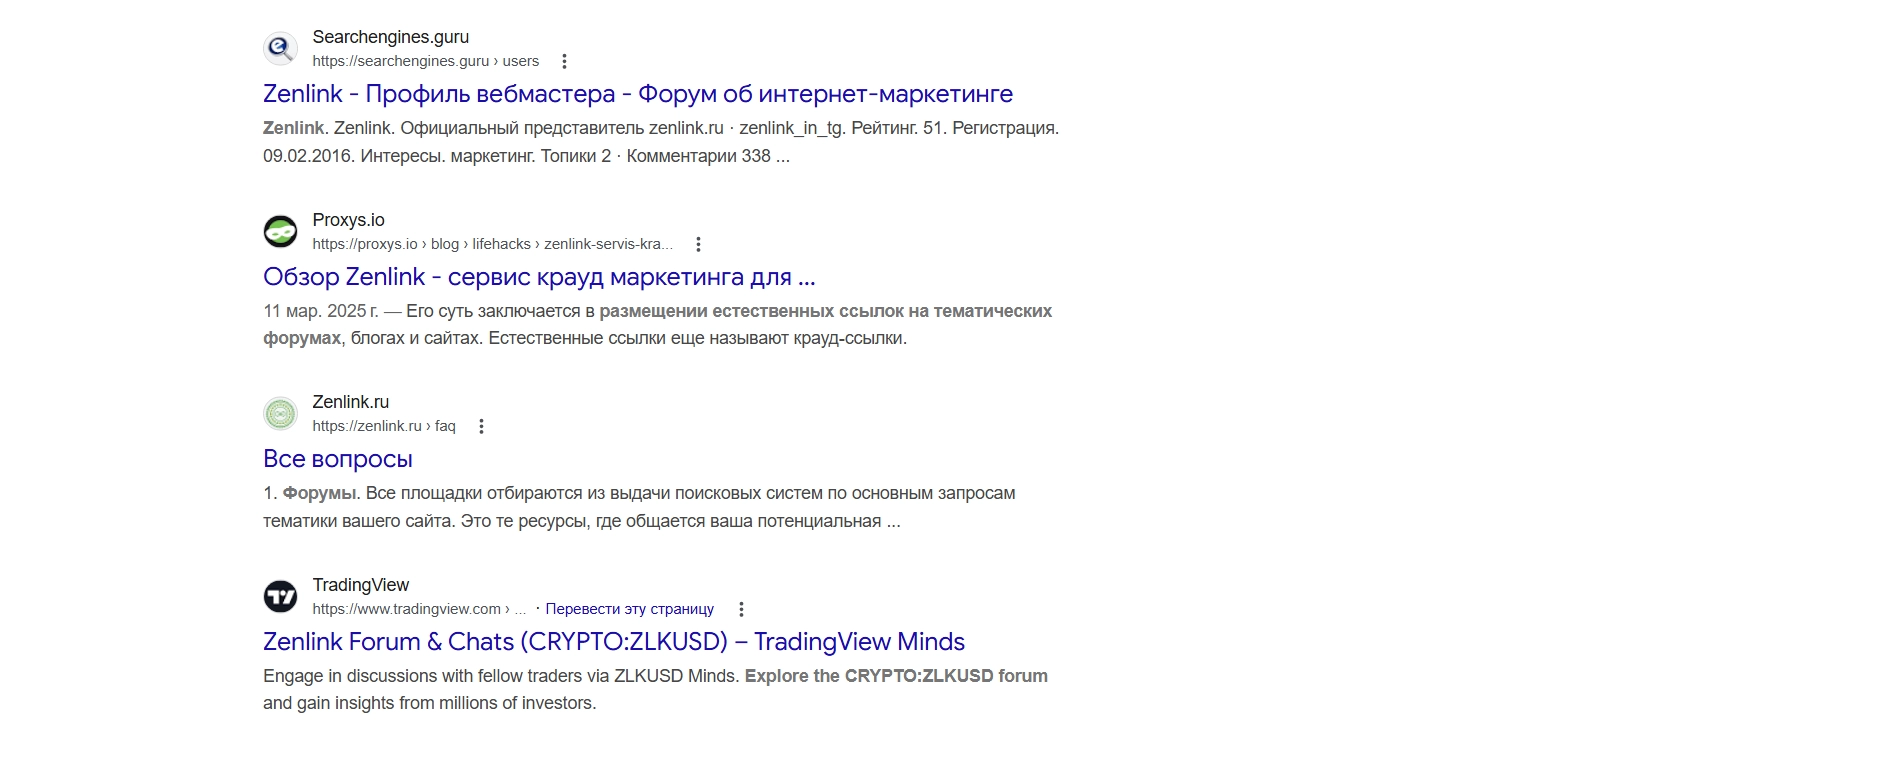Click the Searchengines.guru site favicon
Screen dimensions: 1898x760
click(x=280, y=49)
